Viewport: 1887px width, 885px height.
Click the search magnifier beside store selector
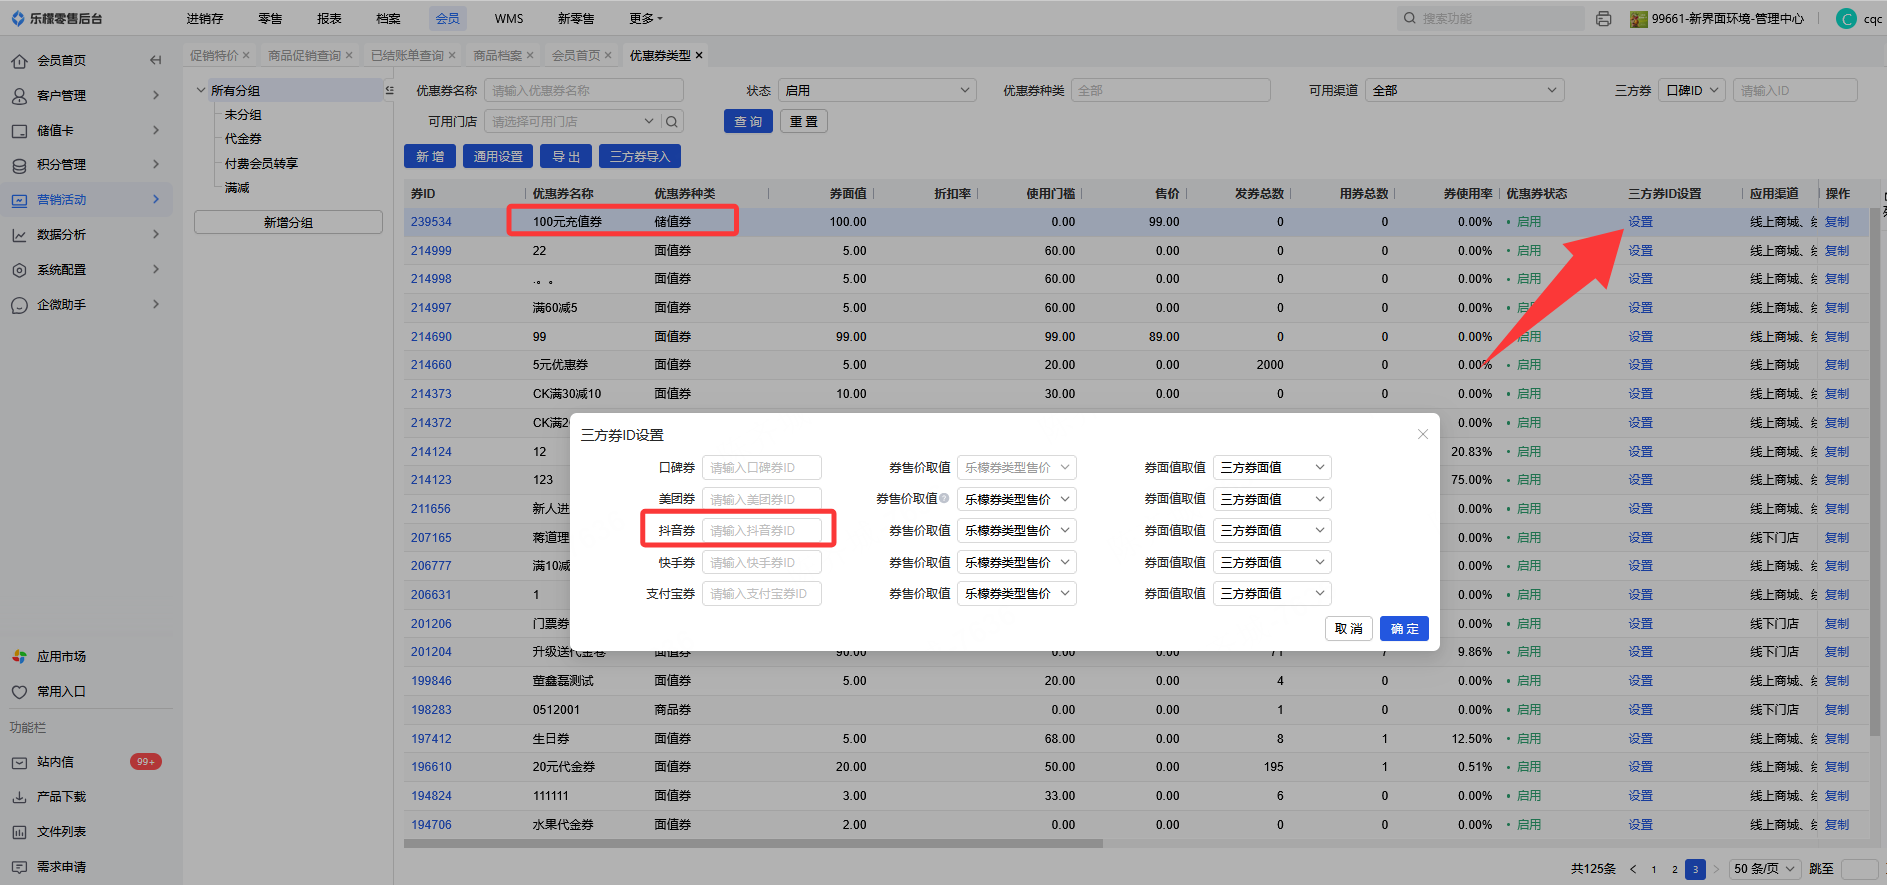click(x=672, y=122)
